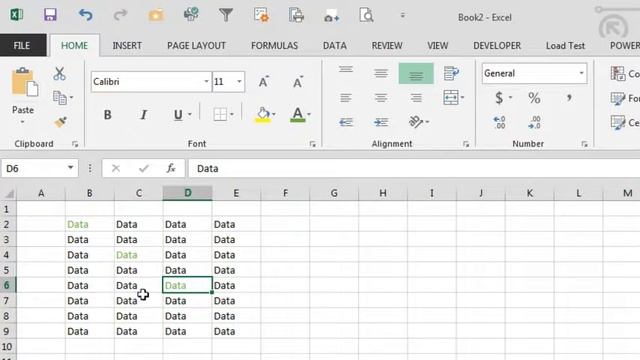Viewport: 640px width, 360px height.
Task: Open Clipboard dialog launcher
Action: 75,144
